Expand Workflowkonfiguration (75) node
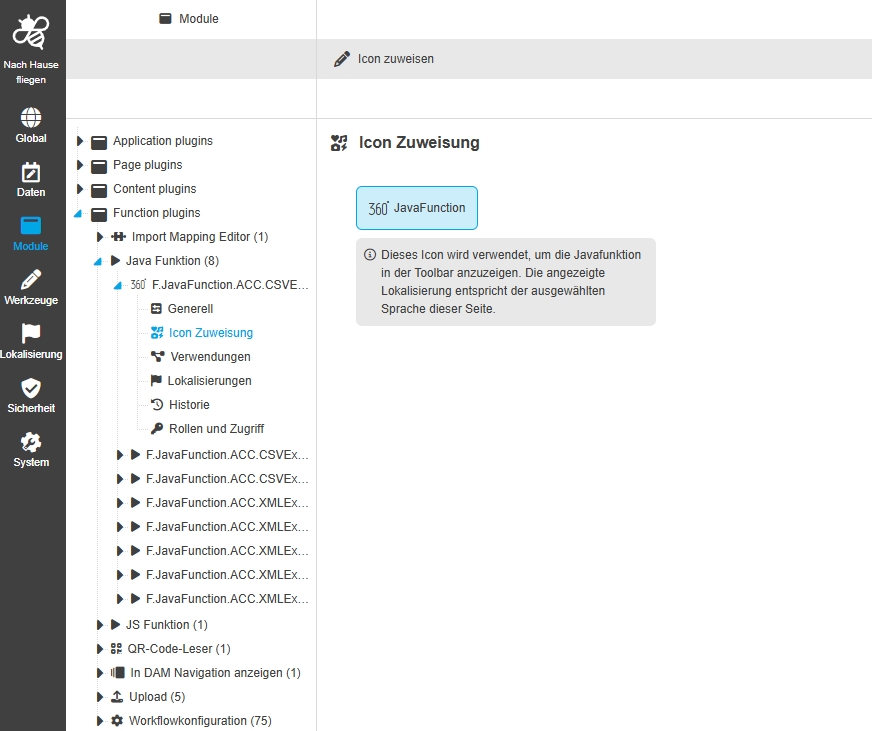 [100, 720]
